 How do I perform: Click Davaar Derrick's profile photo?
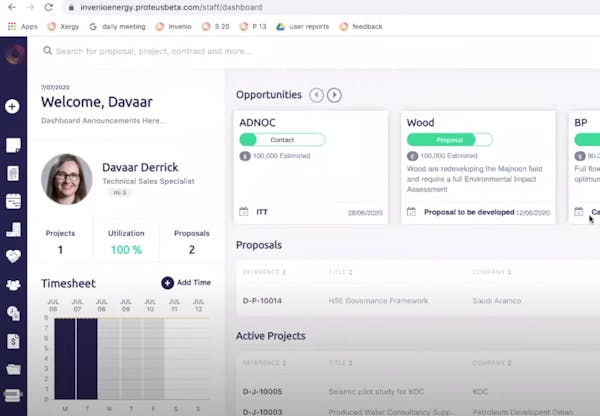[67, 179]
